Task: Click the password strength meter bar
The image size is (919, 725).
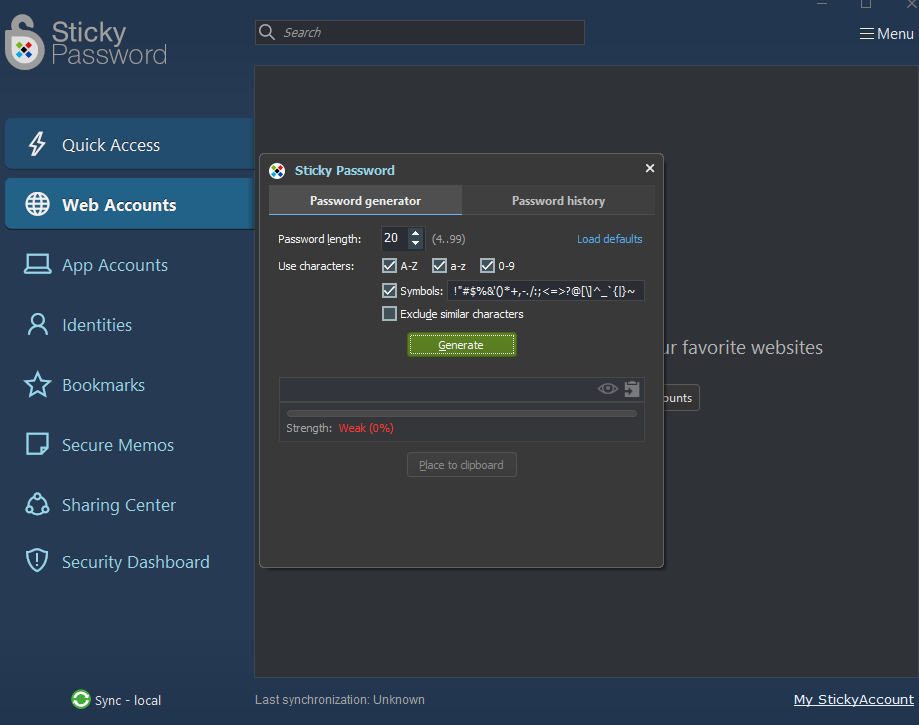Action: tap(462, 413)
